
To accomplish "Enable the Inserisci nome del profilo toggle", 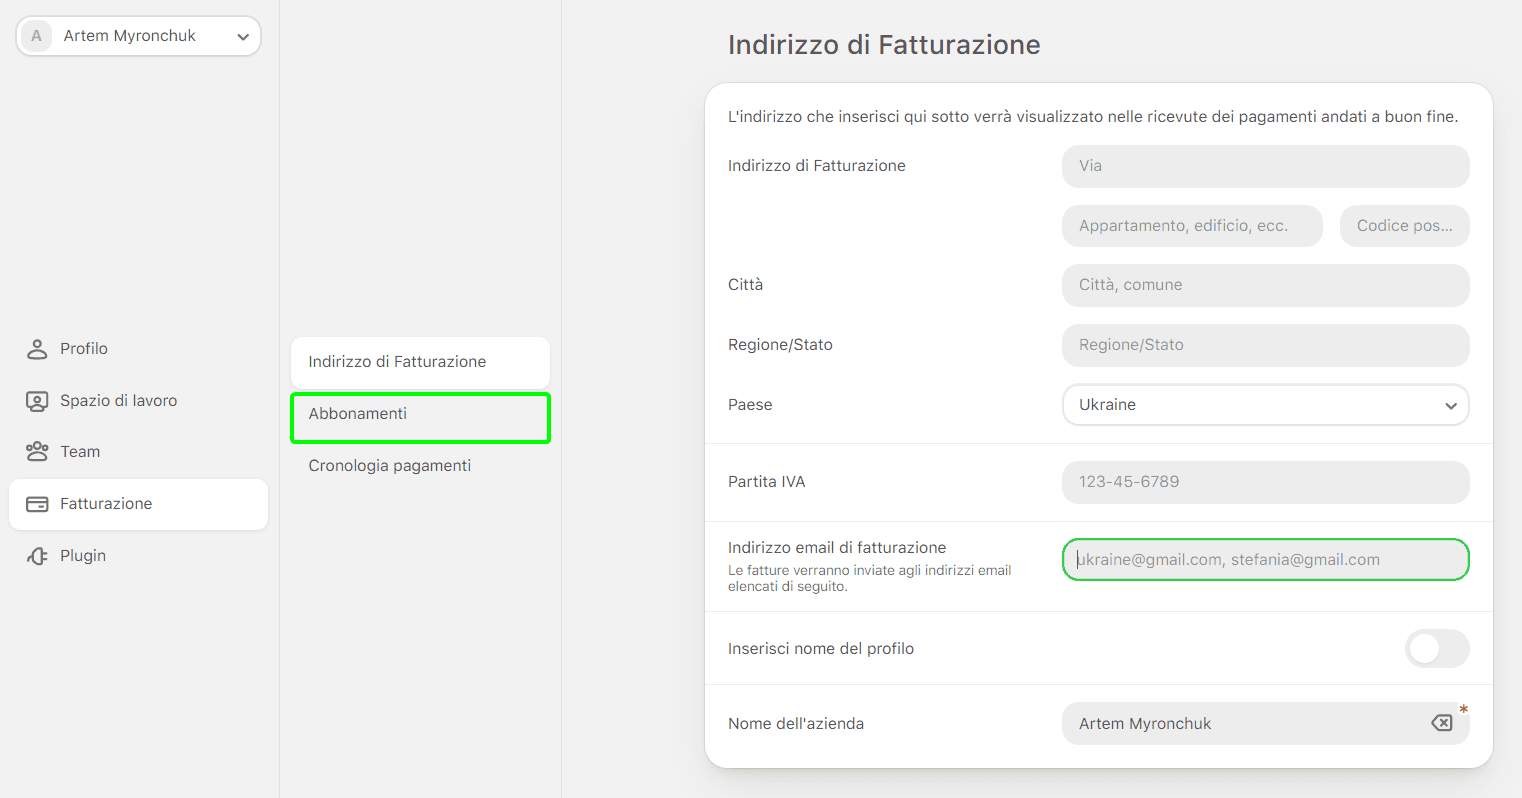I will coord(1437,648).
